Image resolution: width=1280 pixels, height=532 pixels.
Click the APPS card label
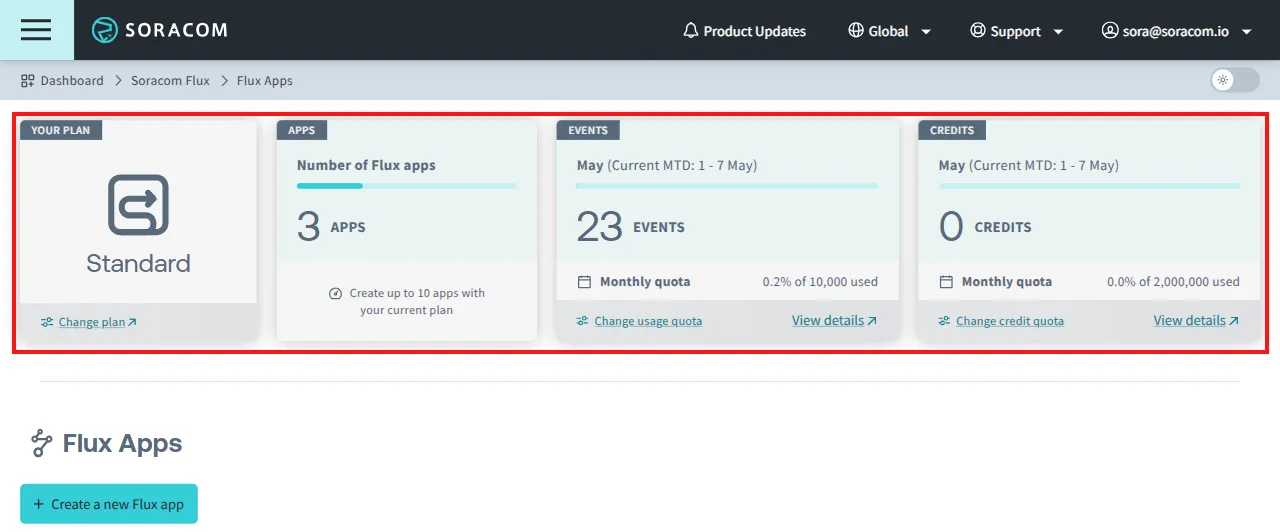[302, 130]
